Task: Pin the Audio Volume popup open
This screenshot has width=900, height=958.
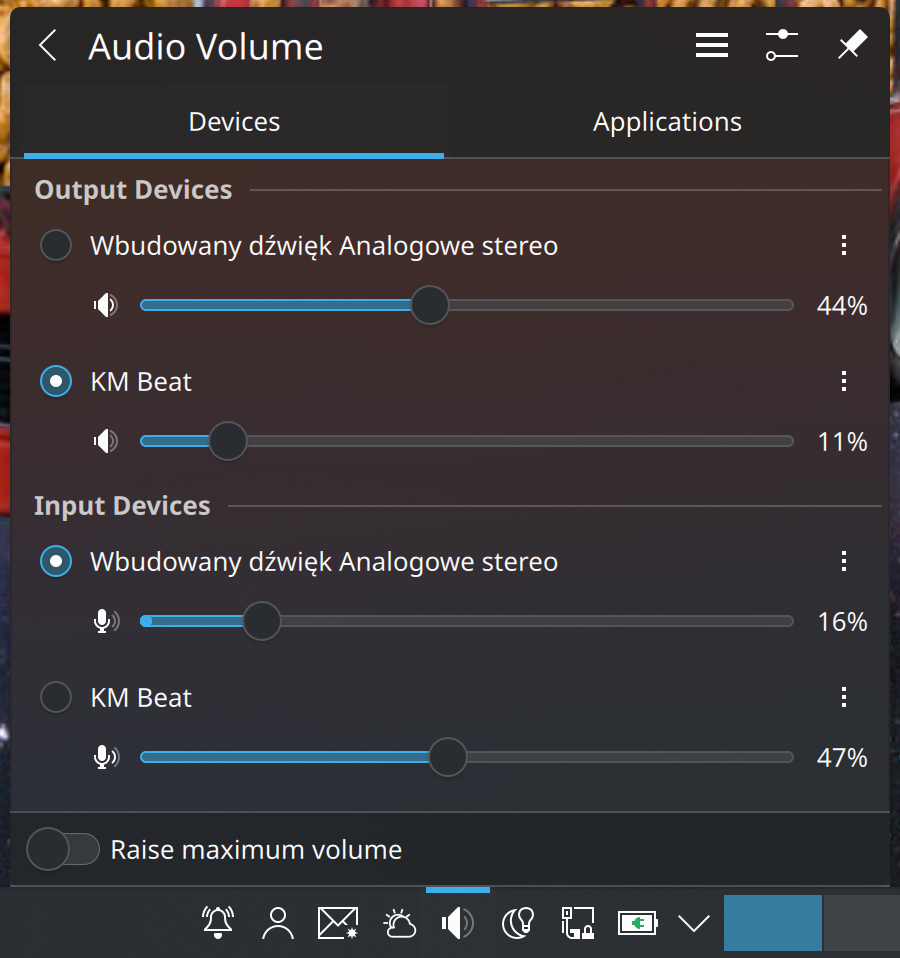Action: click(x=851, y=46)
